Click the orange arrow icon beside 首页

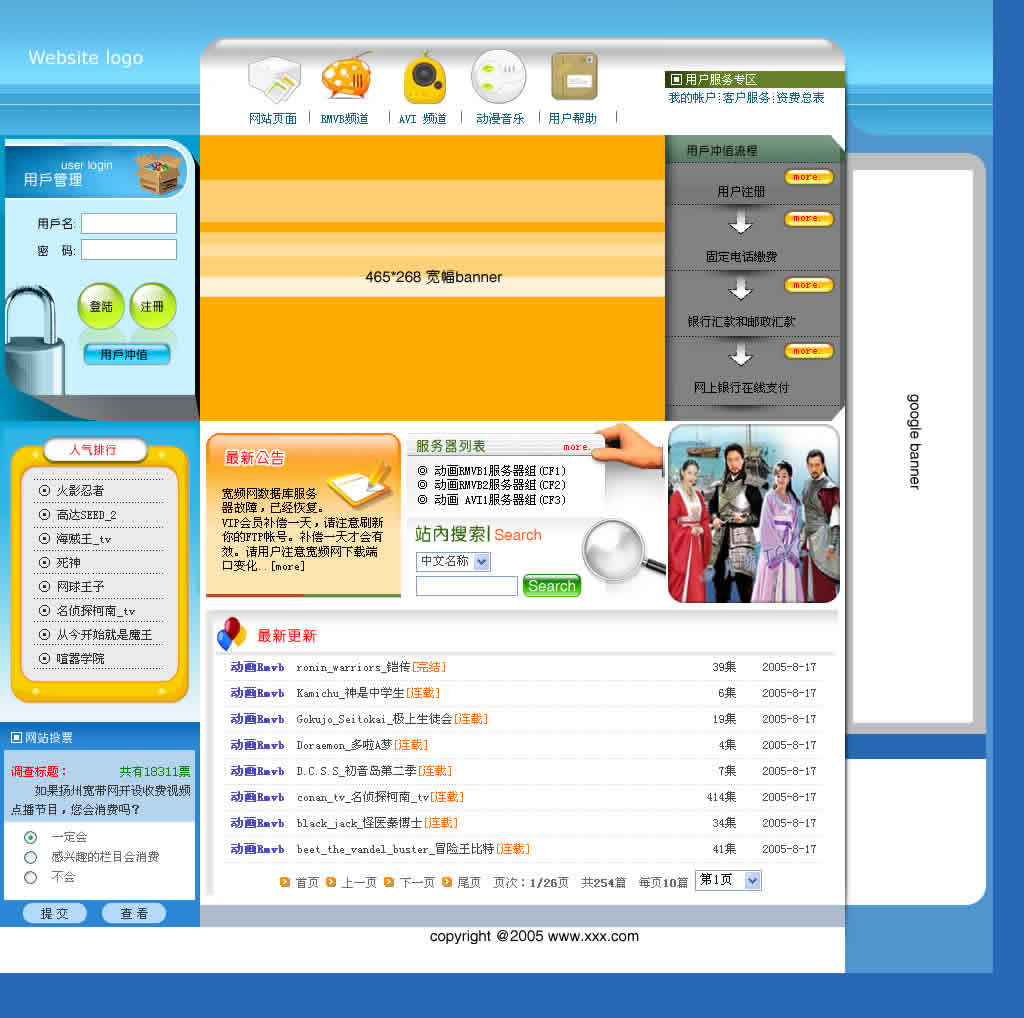coord(285,882)
